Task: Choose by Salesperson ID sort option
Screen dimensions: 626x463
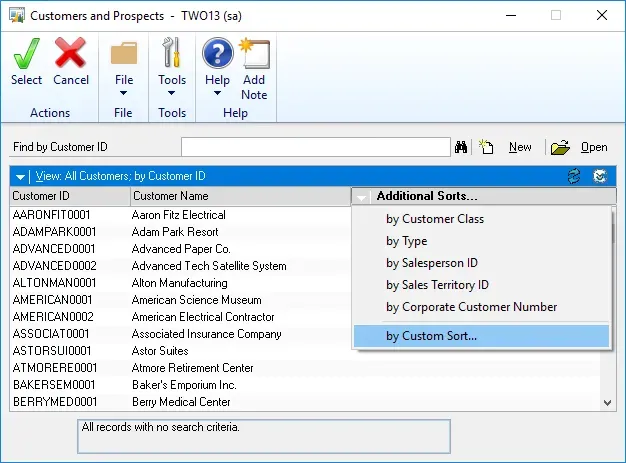Action: tap(432, 263)
